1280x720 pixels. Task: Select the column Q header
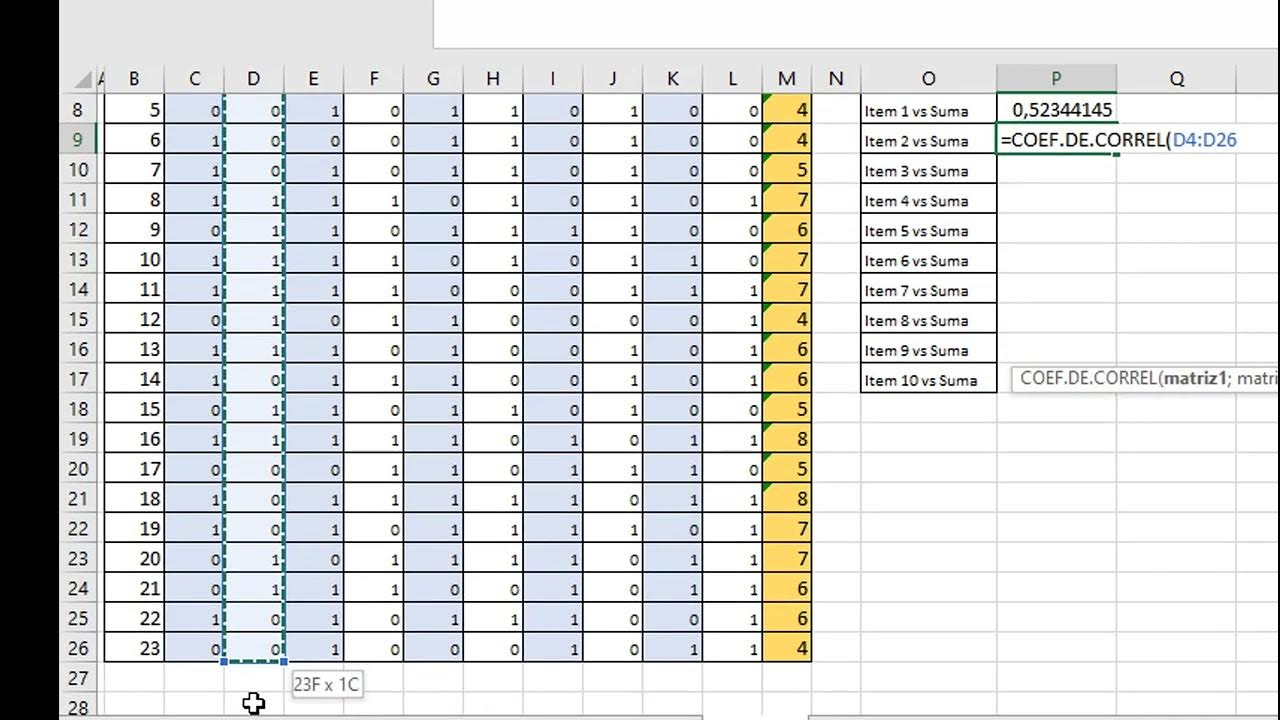tap(1176, 79)
